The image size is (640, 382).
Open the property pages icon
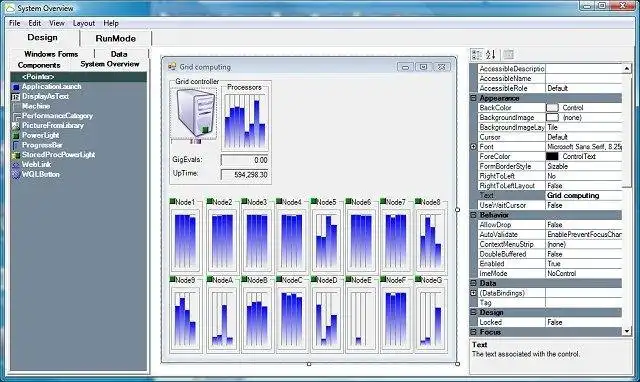(x=508, y=54)
